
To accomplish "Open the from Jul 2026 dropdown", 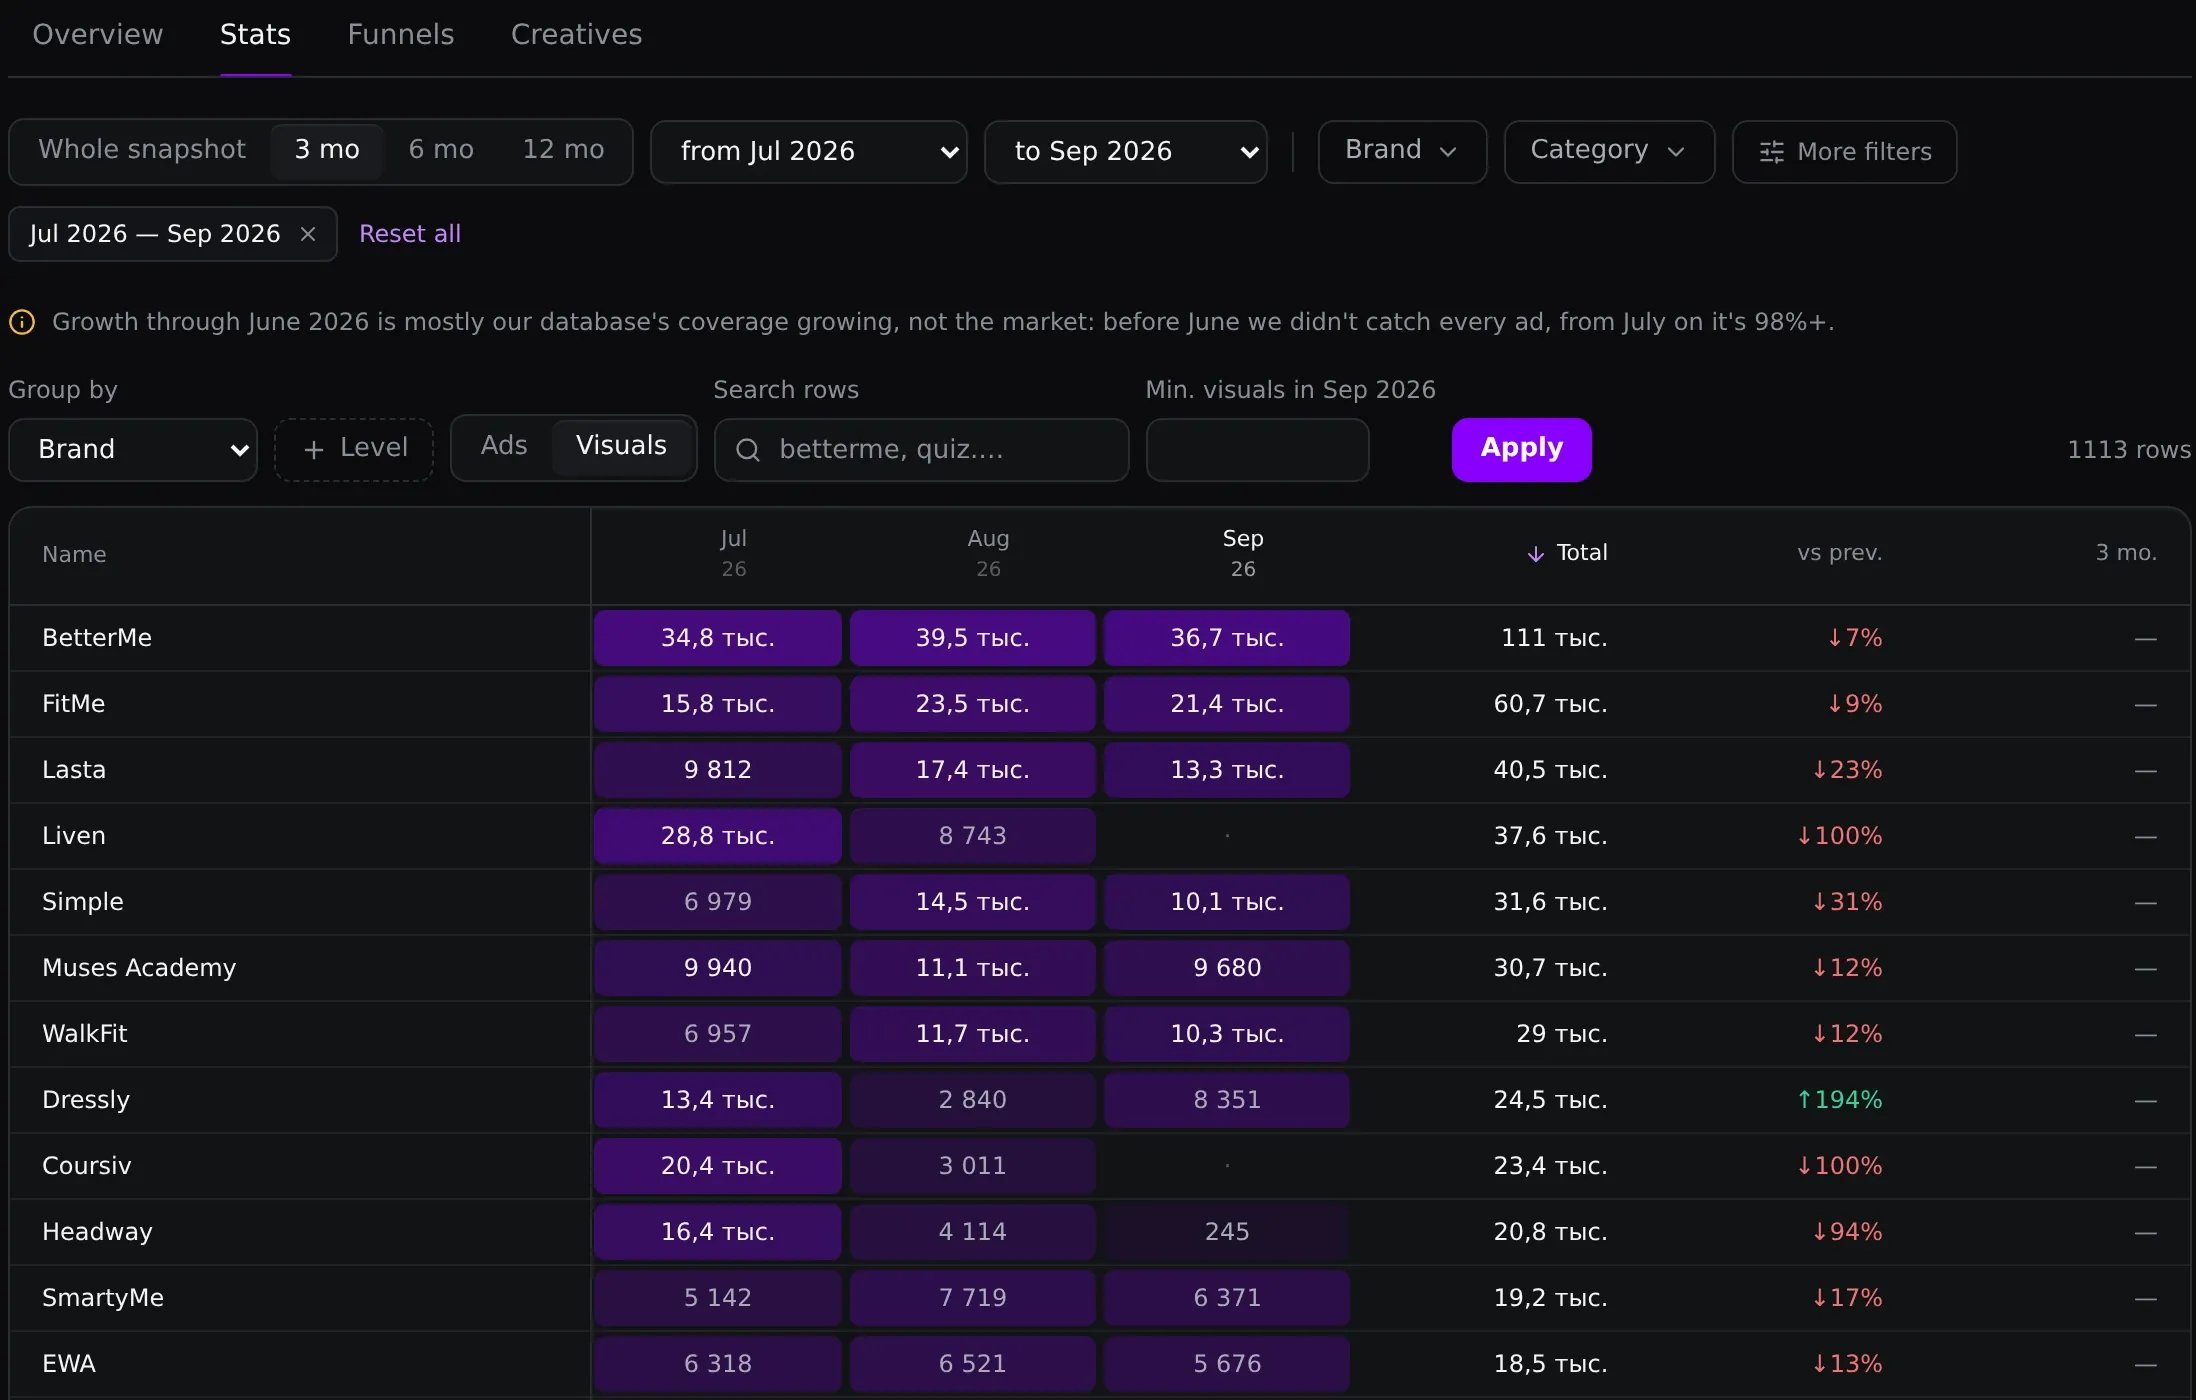I will [x=809, y=152].
